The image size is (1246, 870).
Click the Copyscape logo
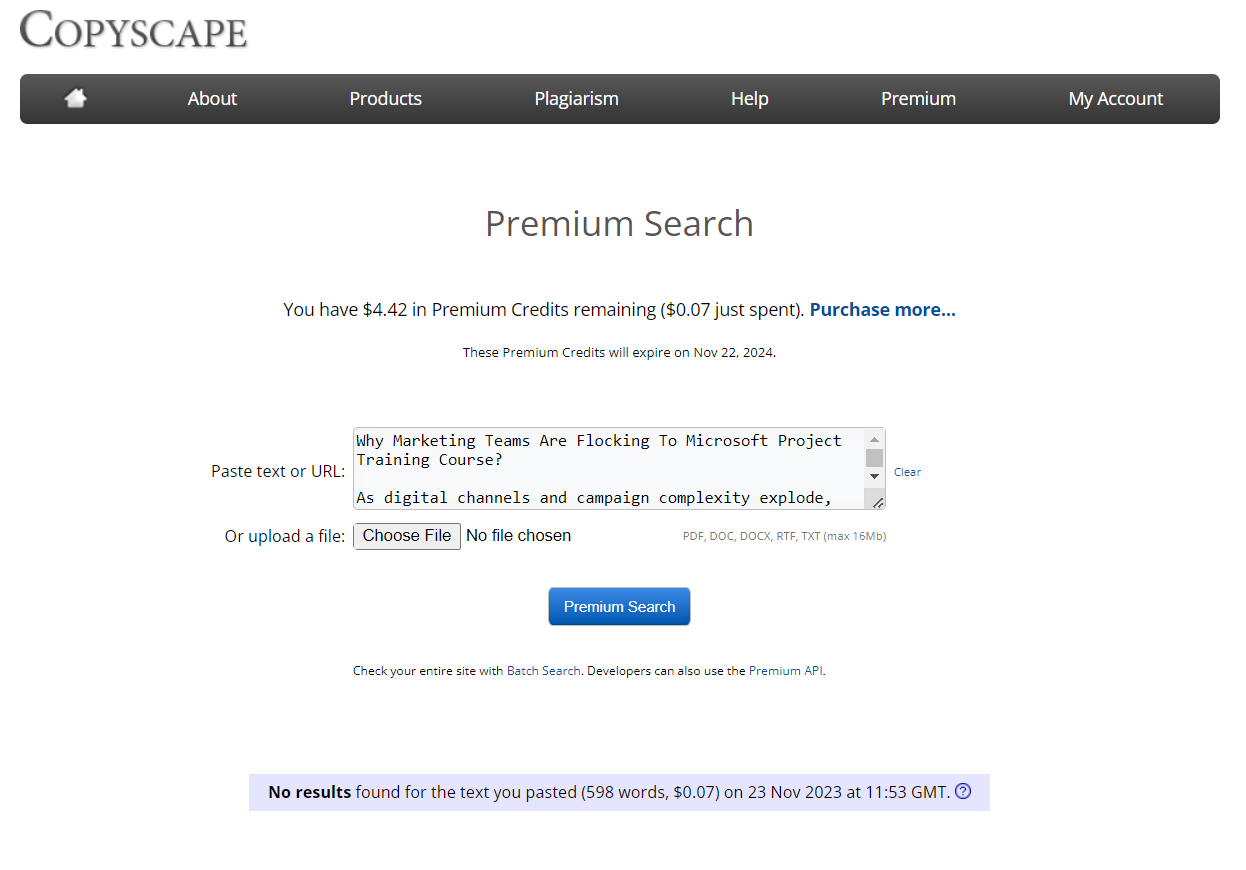pyautogui.click(x=133, y=29)
